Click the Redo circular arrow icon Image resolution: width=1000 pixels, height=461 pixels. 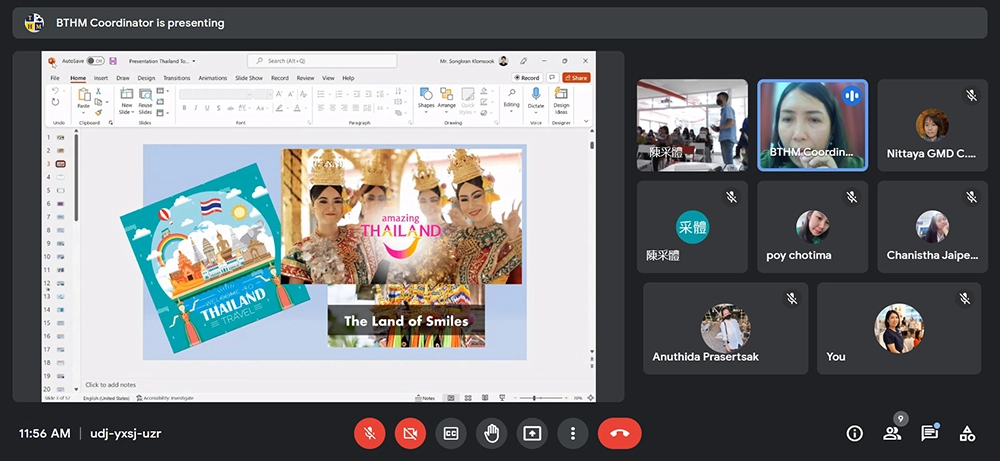point(55,102)
